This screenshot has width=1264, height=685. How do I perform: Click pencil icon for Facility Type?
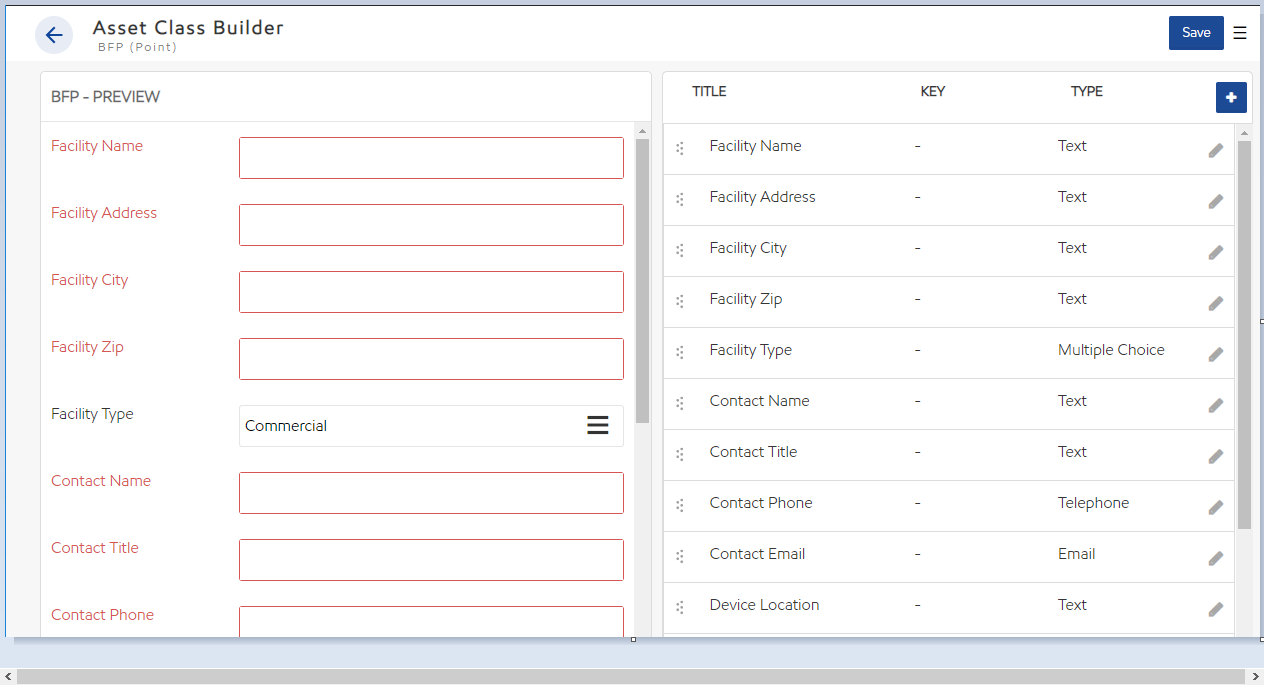click(x=1215, y=354)
